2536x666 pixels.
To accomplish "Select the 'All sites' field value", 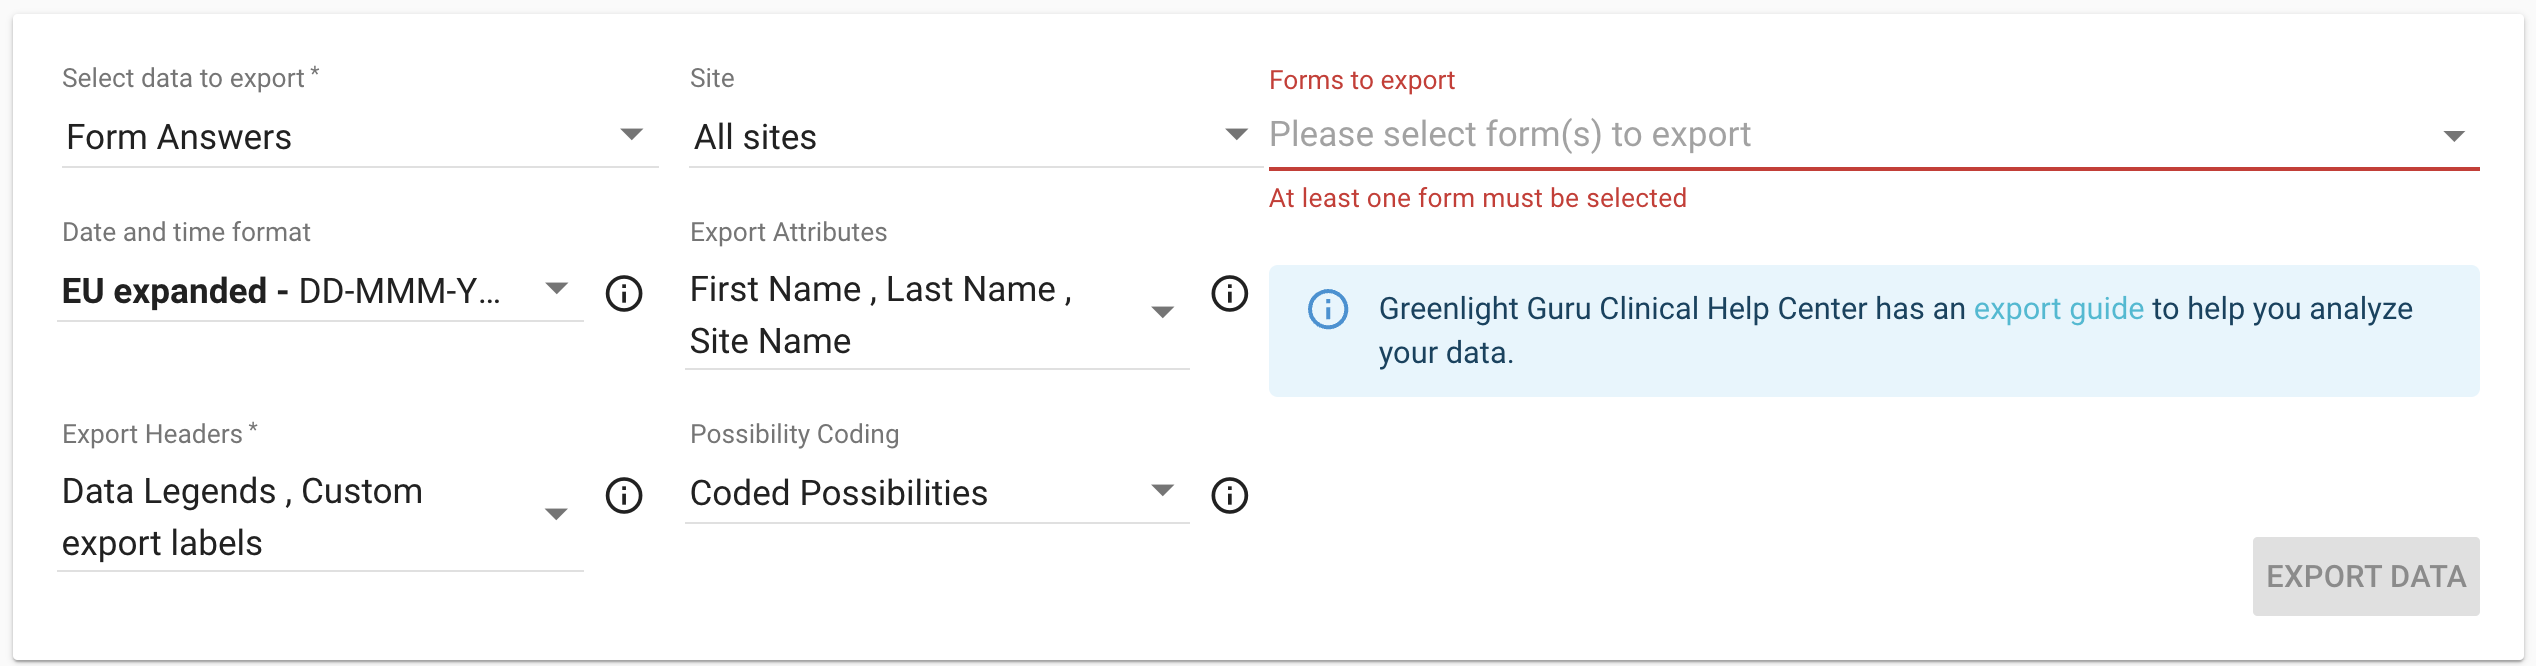I will pyautogui.click(x=756, y=137).
